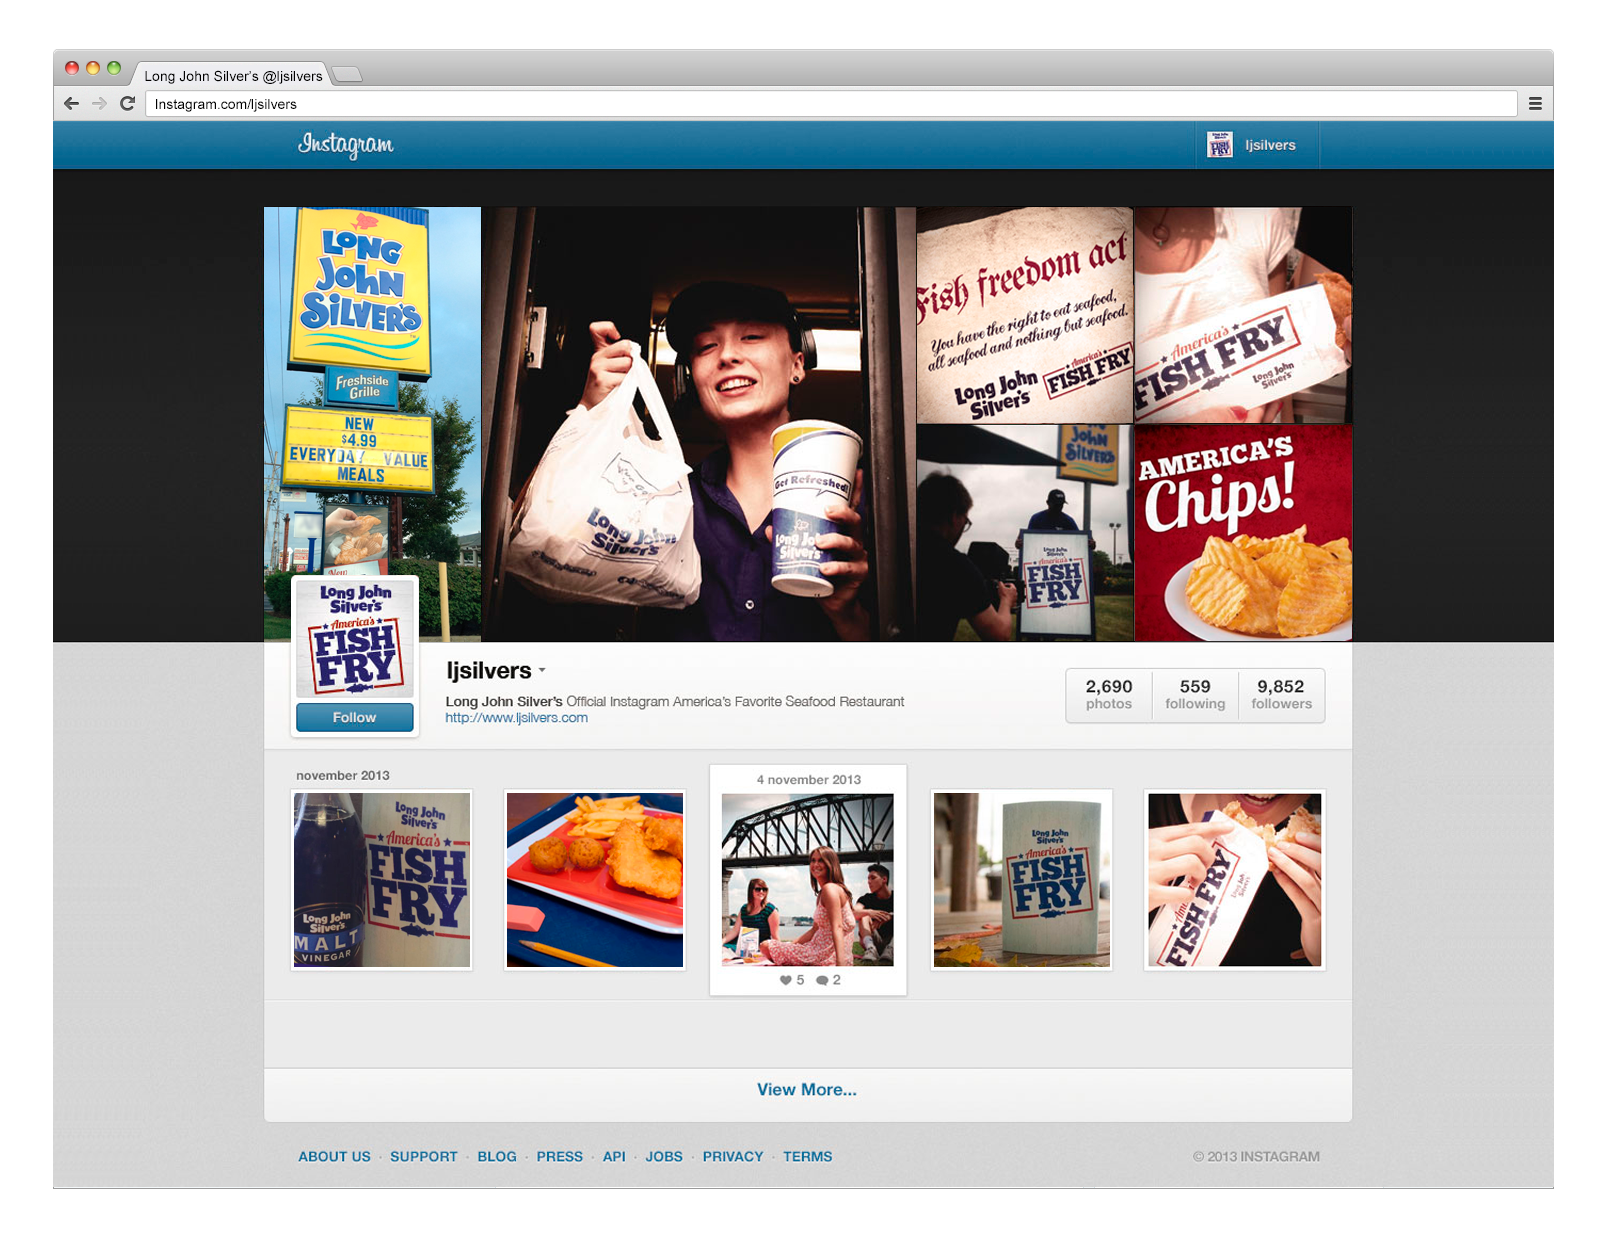Open the browser hamburger menu
Screen dimensions: 1608x1250
pos(1535,103)
